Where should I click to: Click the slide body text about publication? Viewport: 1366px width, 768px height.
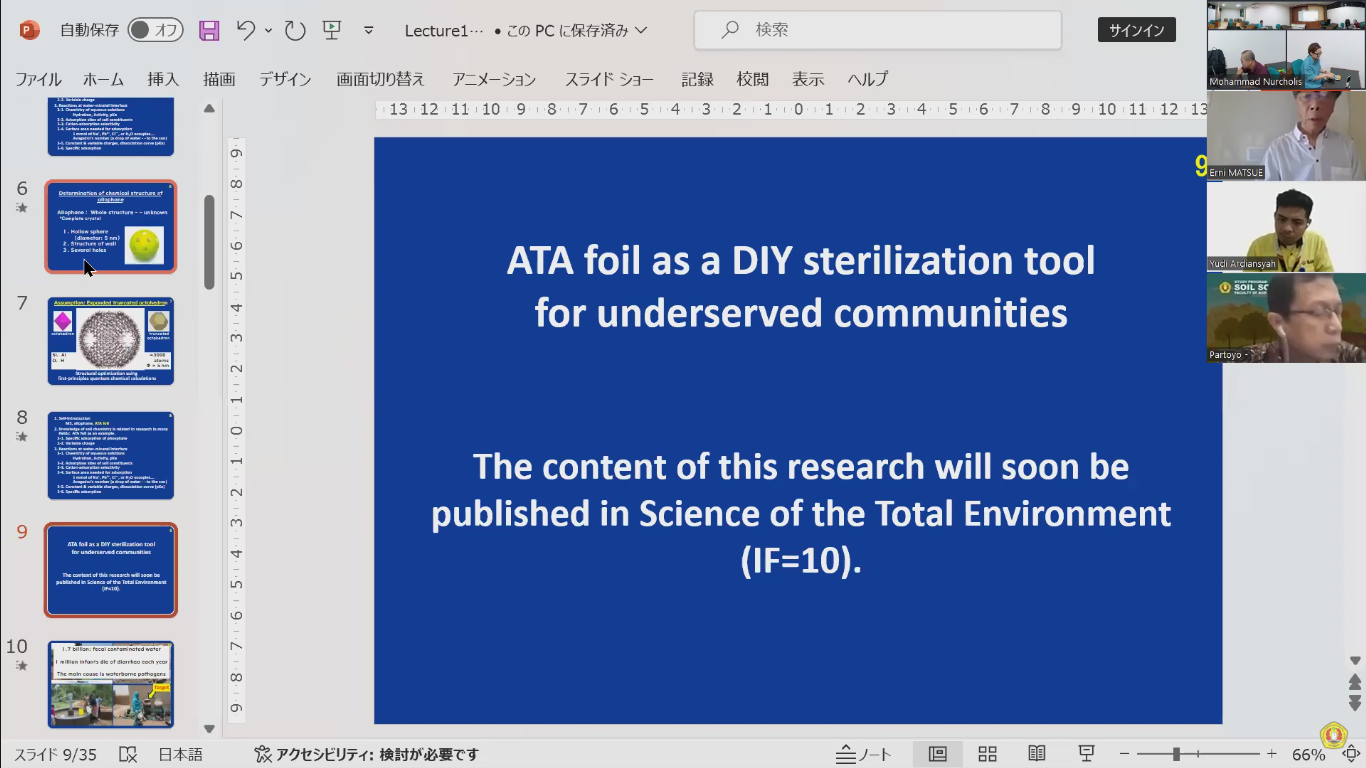click(x=800, y=513)
